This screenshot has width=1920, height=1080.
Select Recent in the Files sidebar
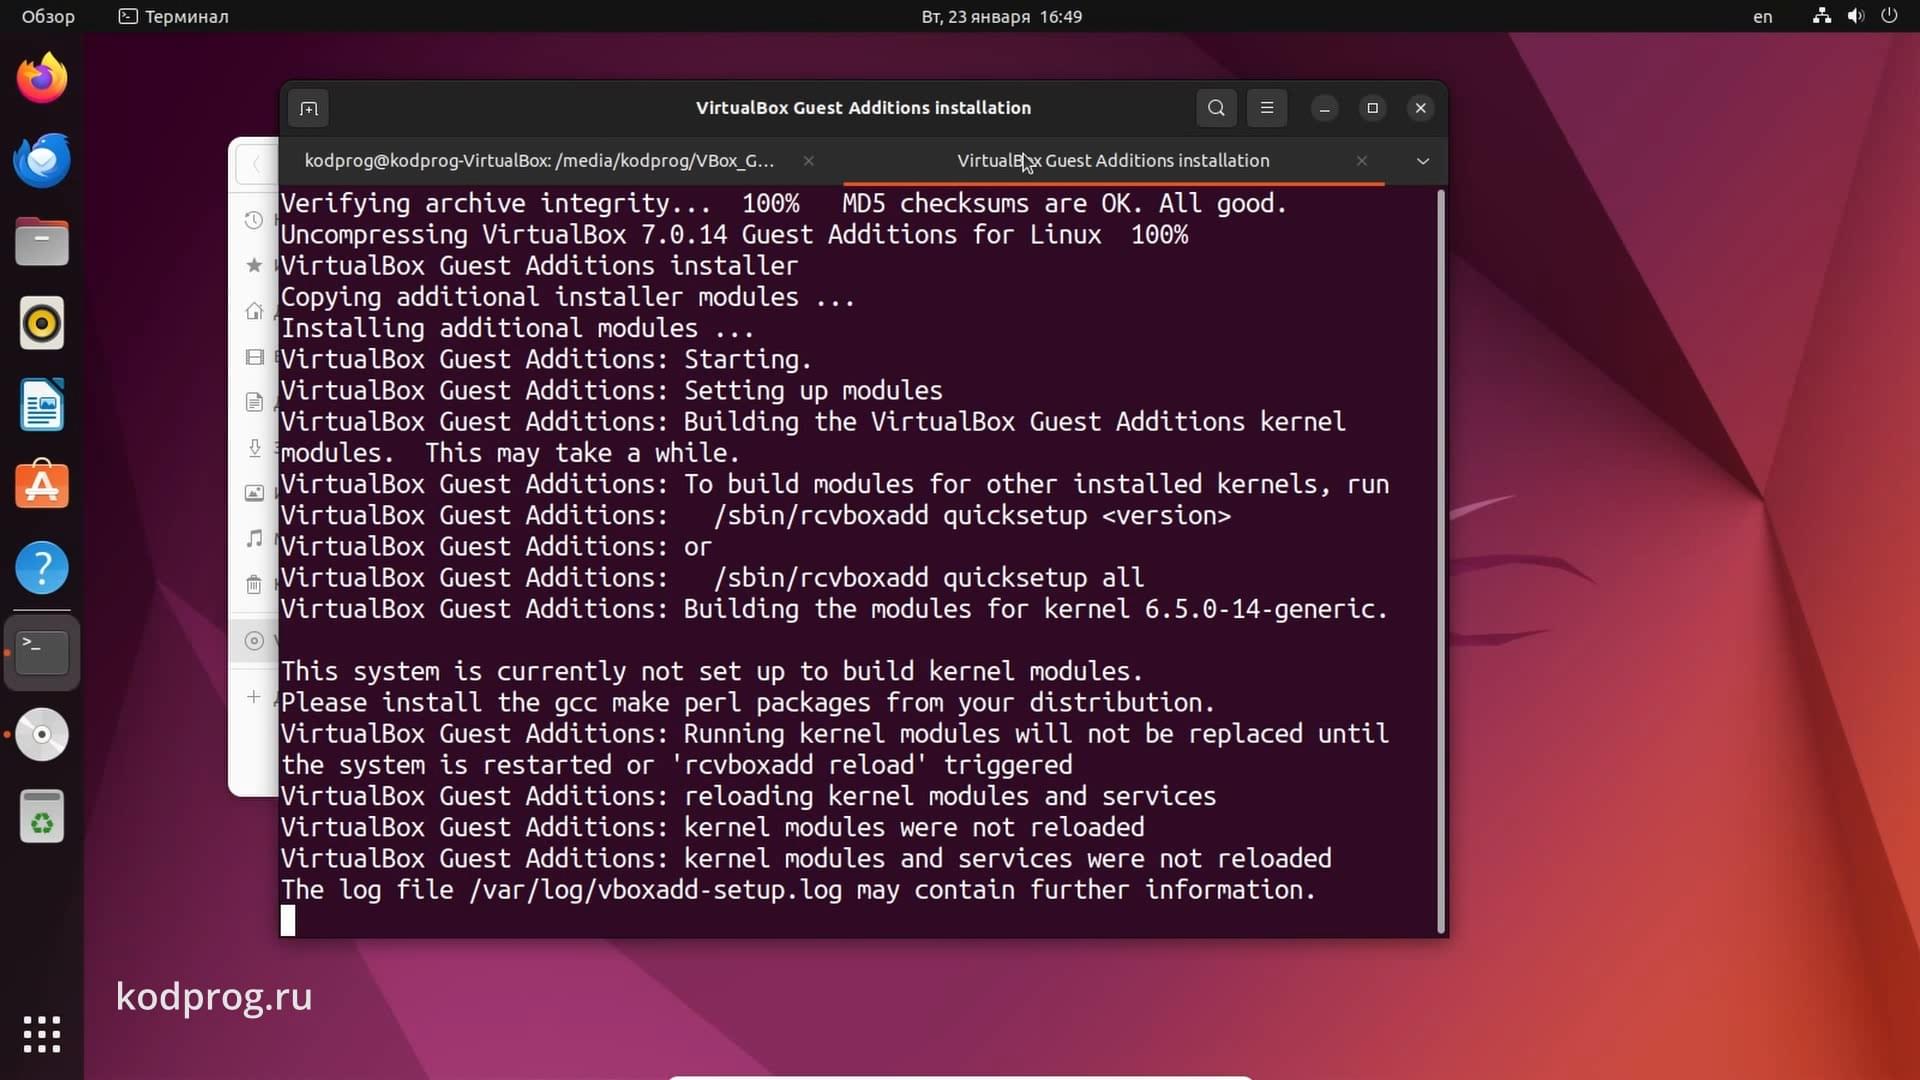point(254,220)
